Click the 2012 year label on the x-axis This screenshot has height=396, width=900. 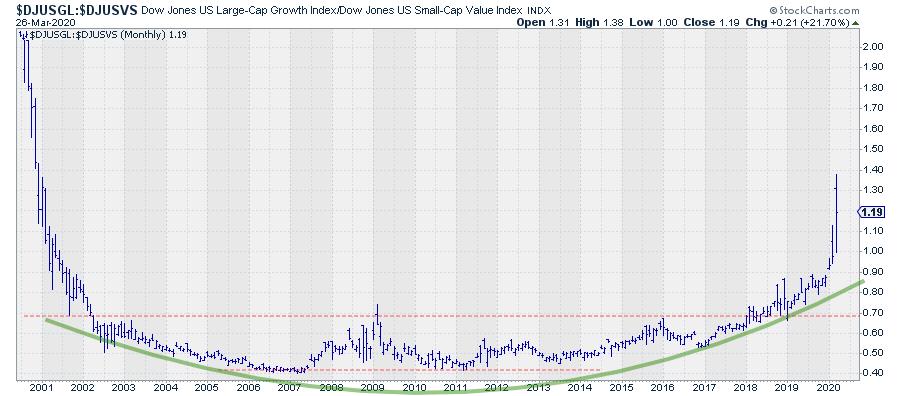click(497, 387)
